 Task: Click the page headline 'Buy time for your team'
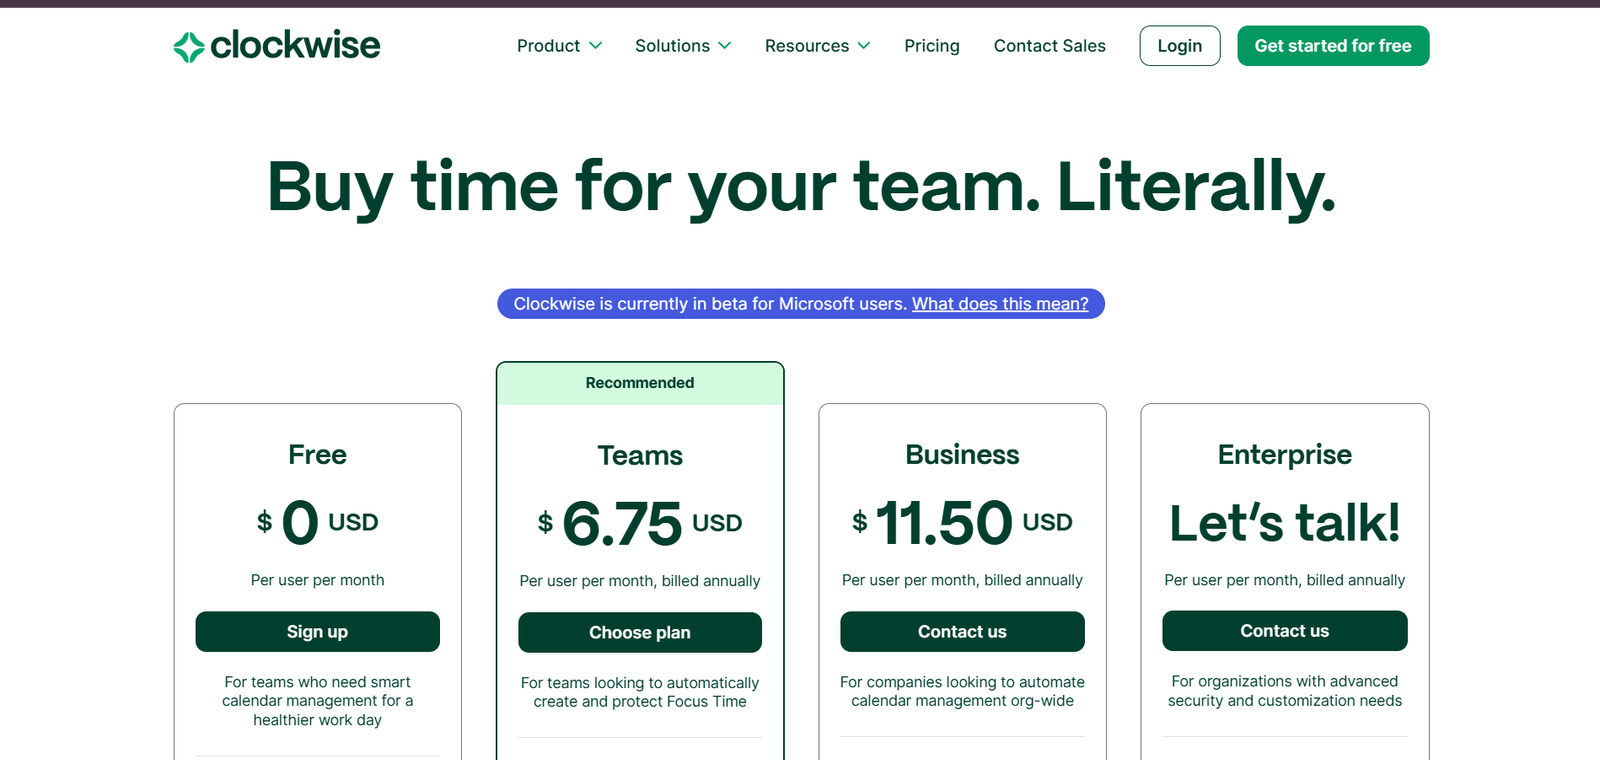(x=801, y=187)
